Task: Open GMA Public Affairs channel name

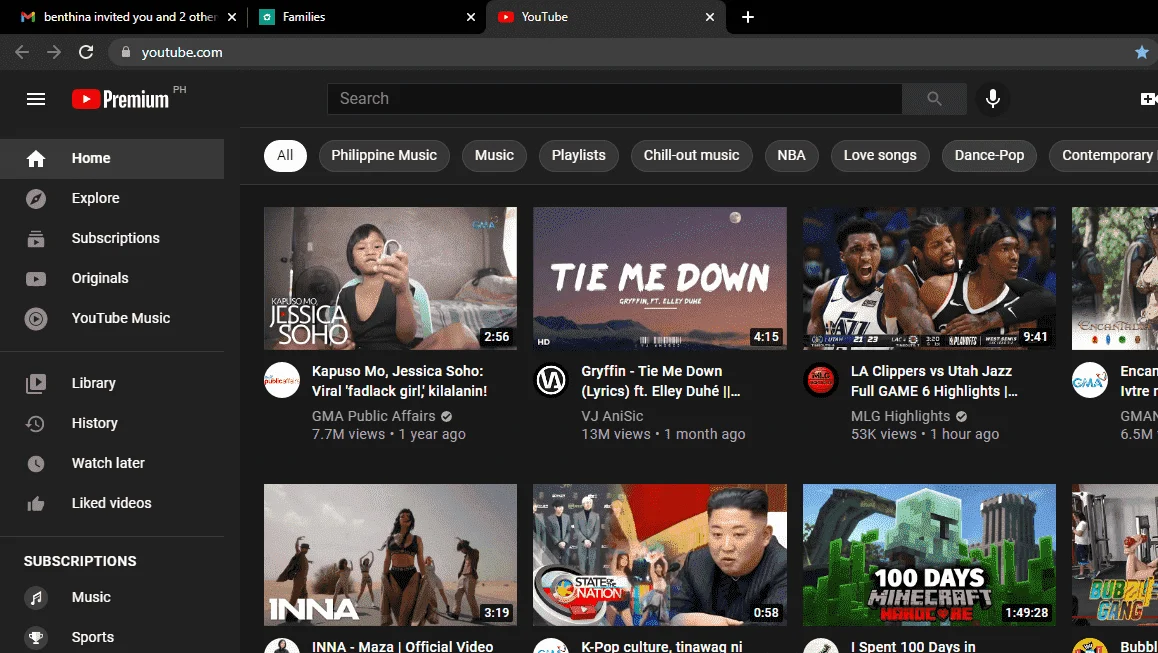Action: click(x=374, y=416)
